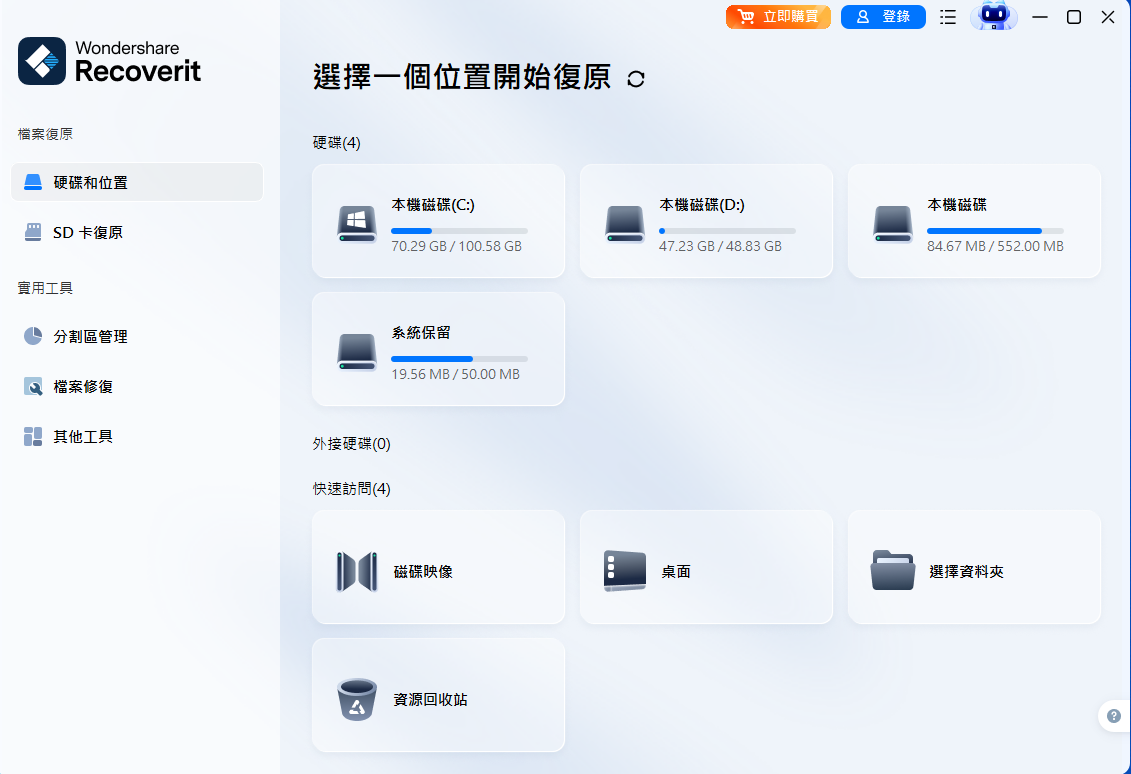Select the 系統保留 partition card

pos(438,349)
